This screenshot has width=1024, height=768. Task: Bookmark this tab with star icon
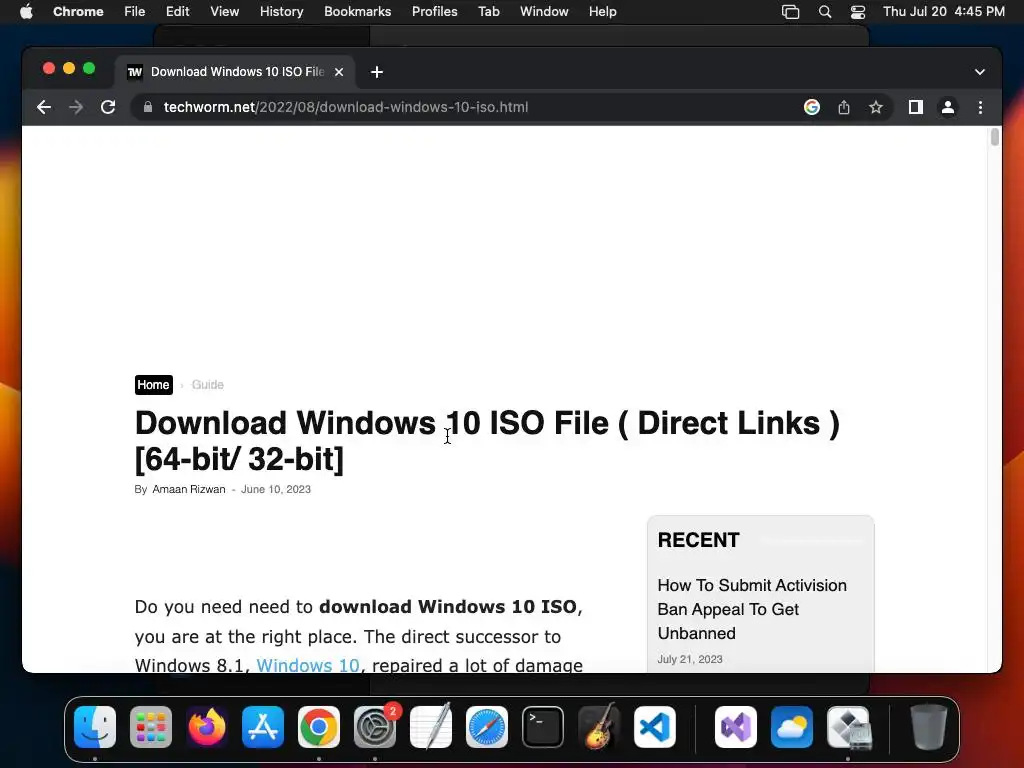(876, 107)
